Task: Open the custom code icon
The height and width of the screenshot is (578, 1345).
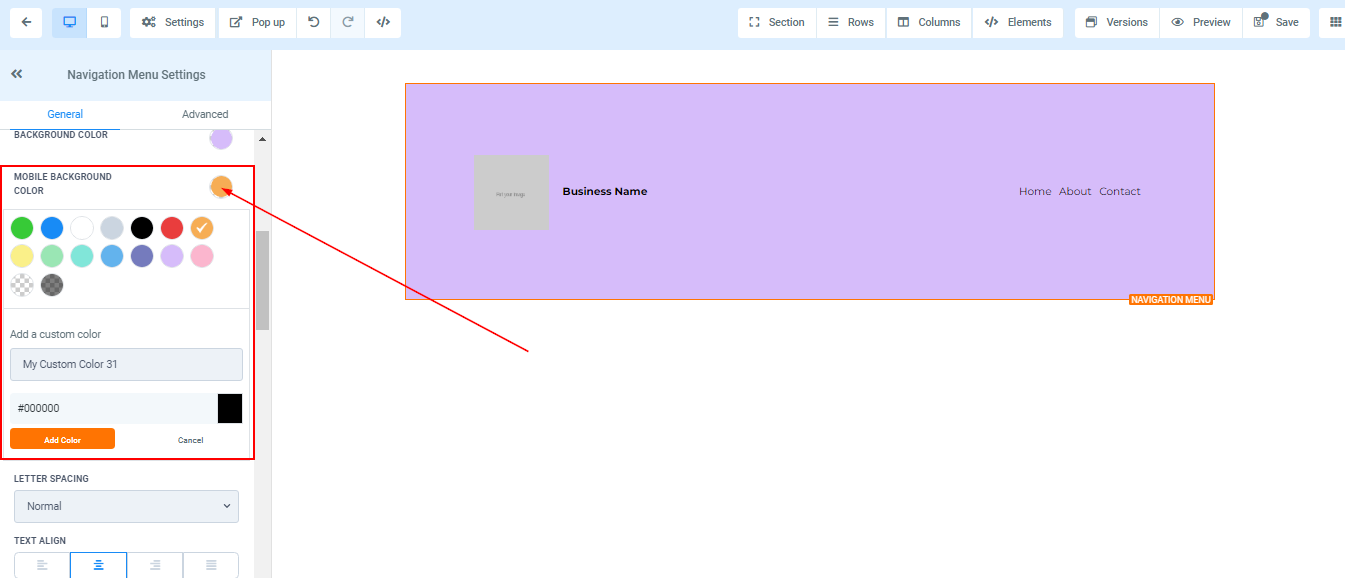Action: point(383,22)
